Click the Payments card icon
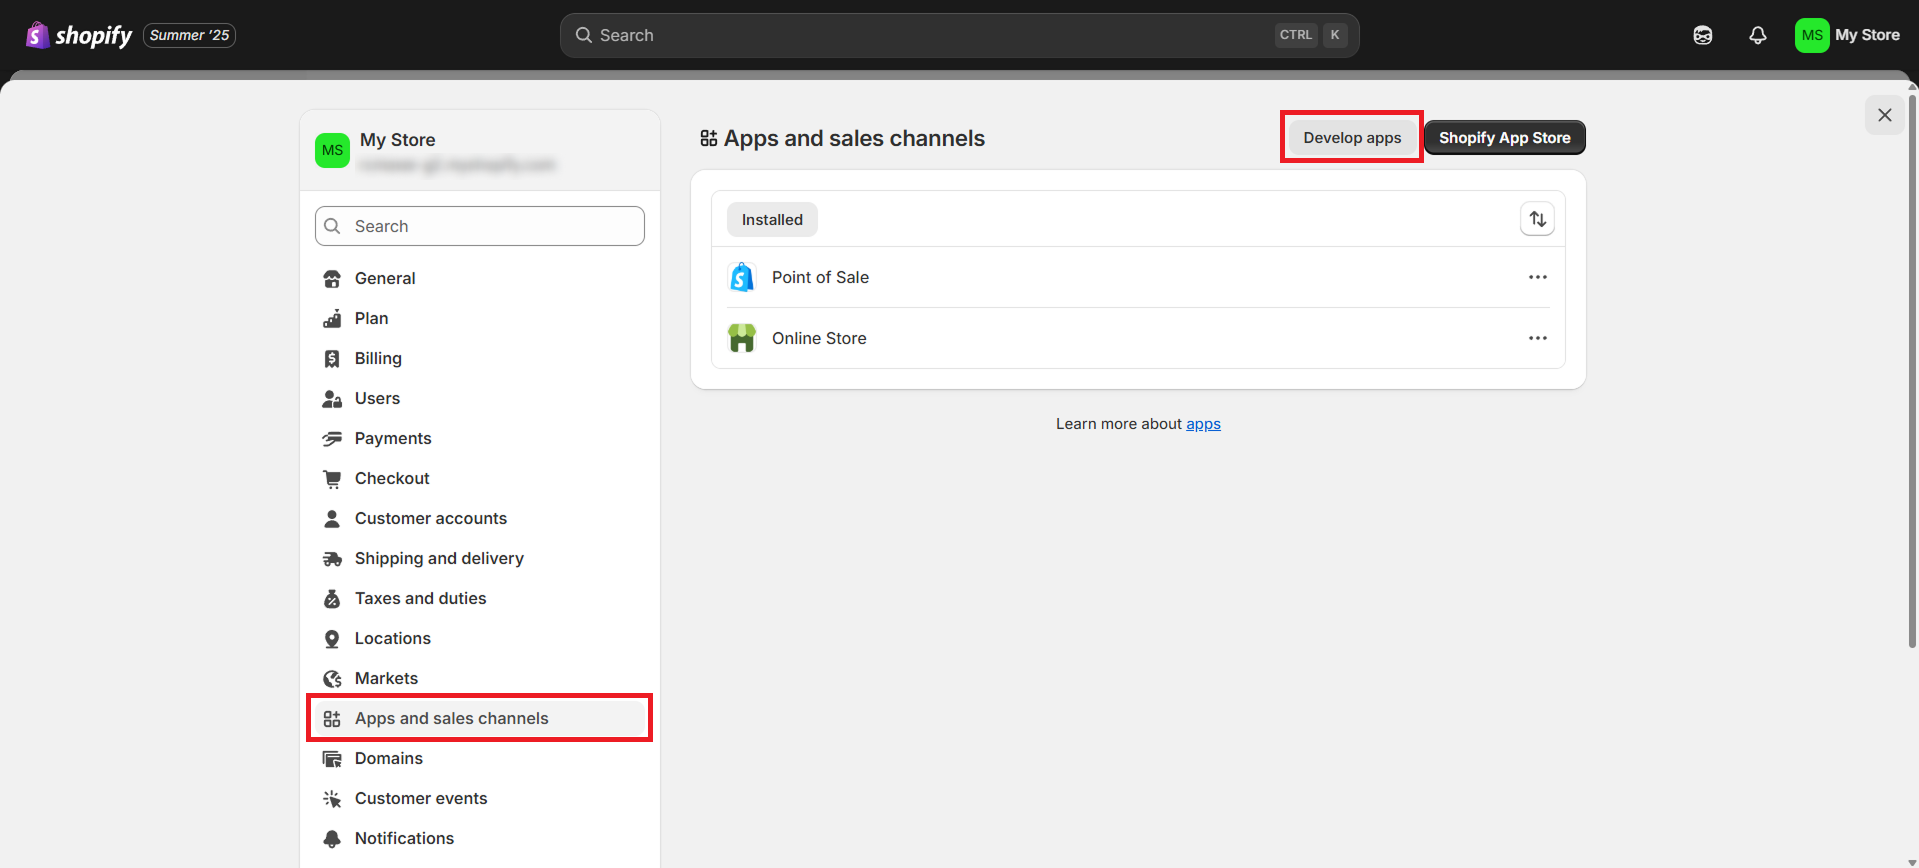The width and height of the screenshot is (1919, 868). (x=332, y=439)
